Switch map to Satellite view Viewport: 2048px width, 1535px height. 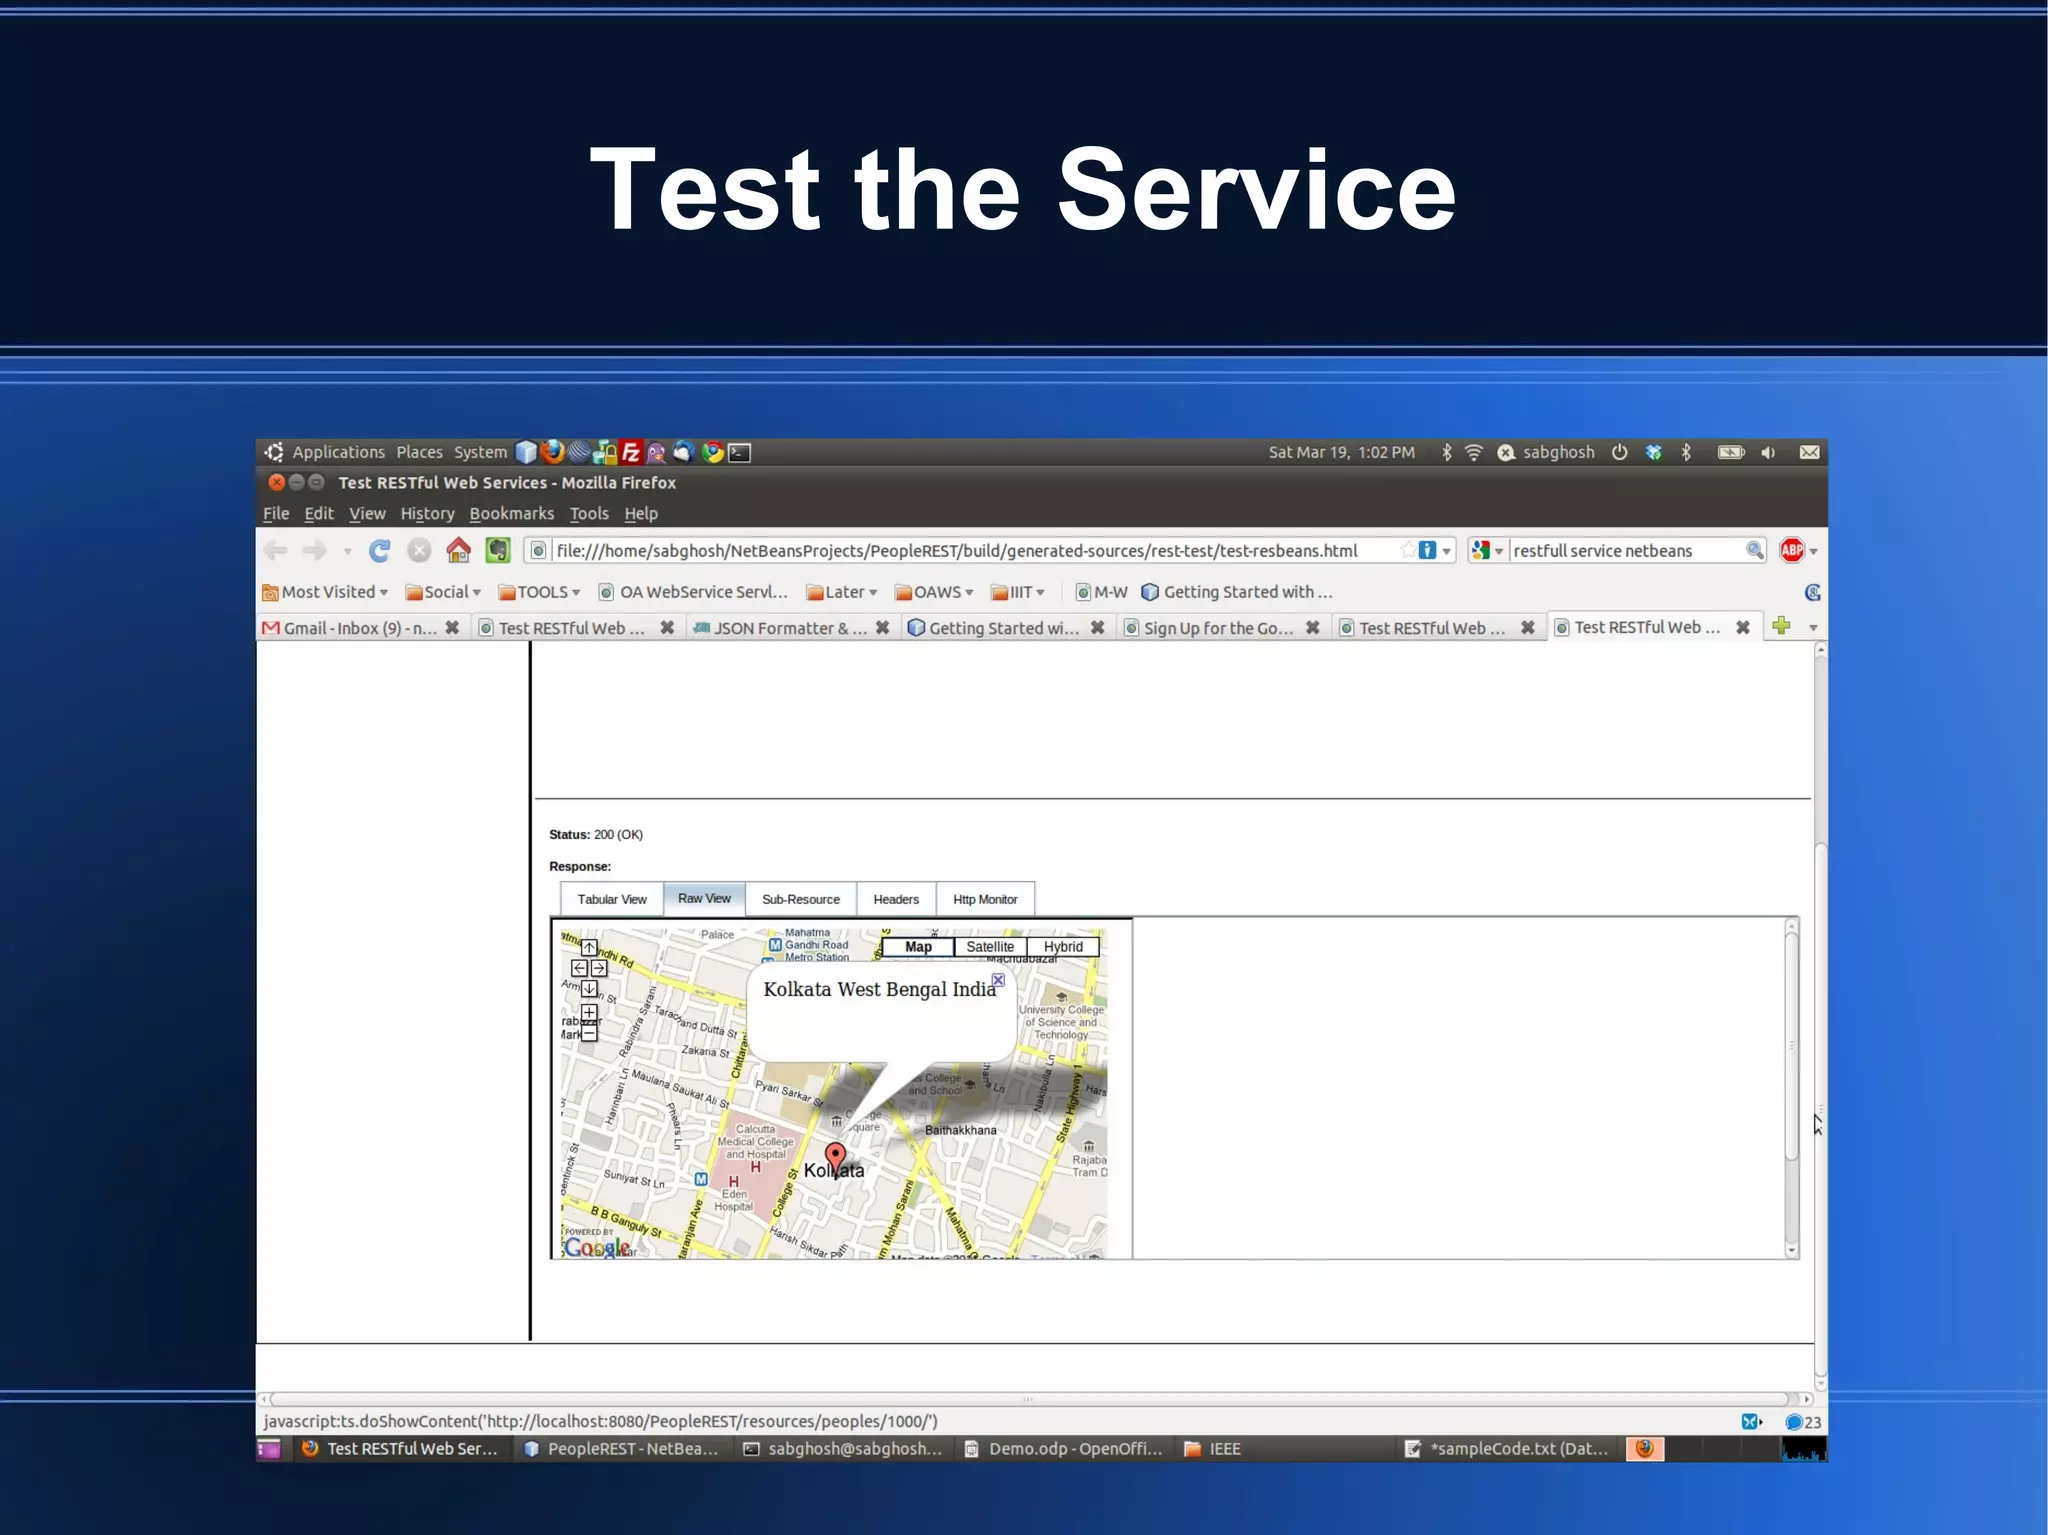990,947
